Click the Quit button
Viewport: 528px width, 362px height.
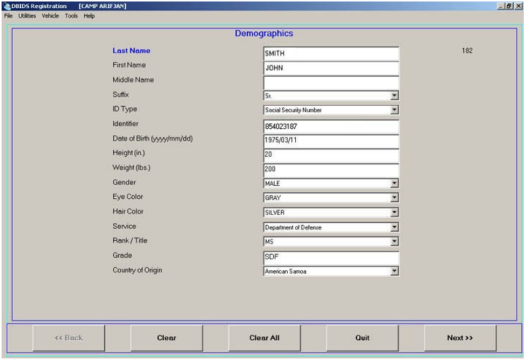362,338
